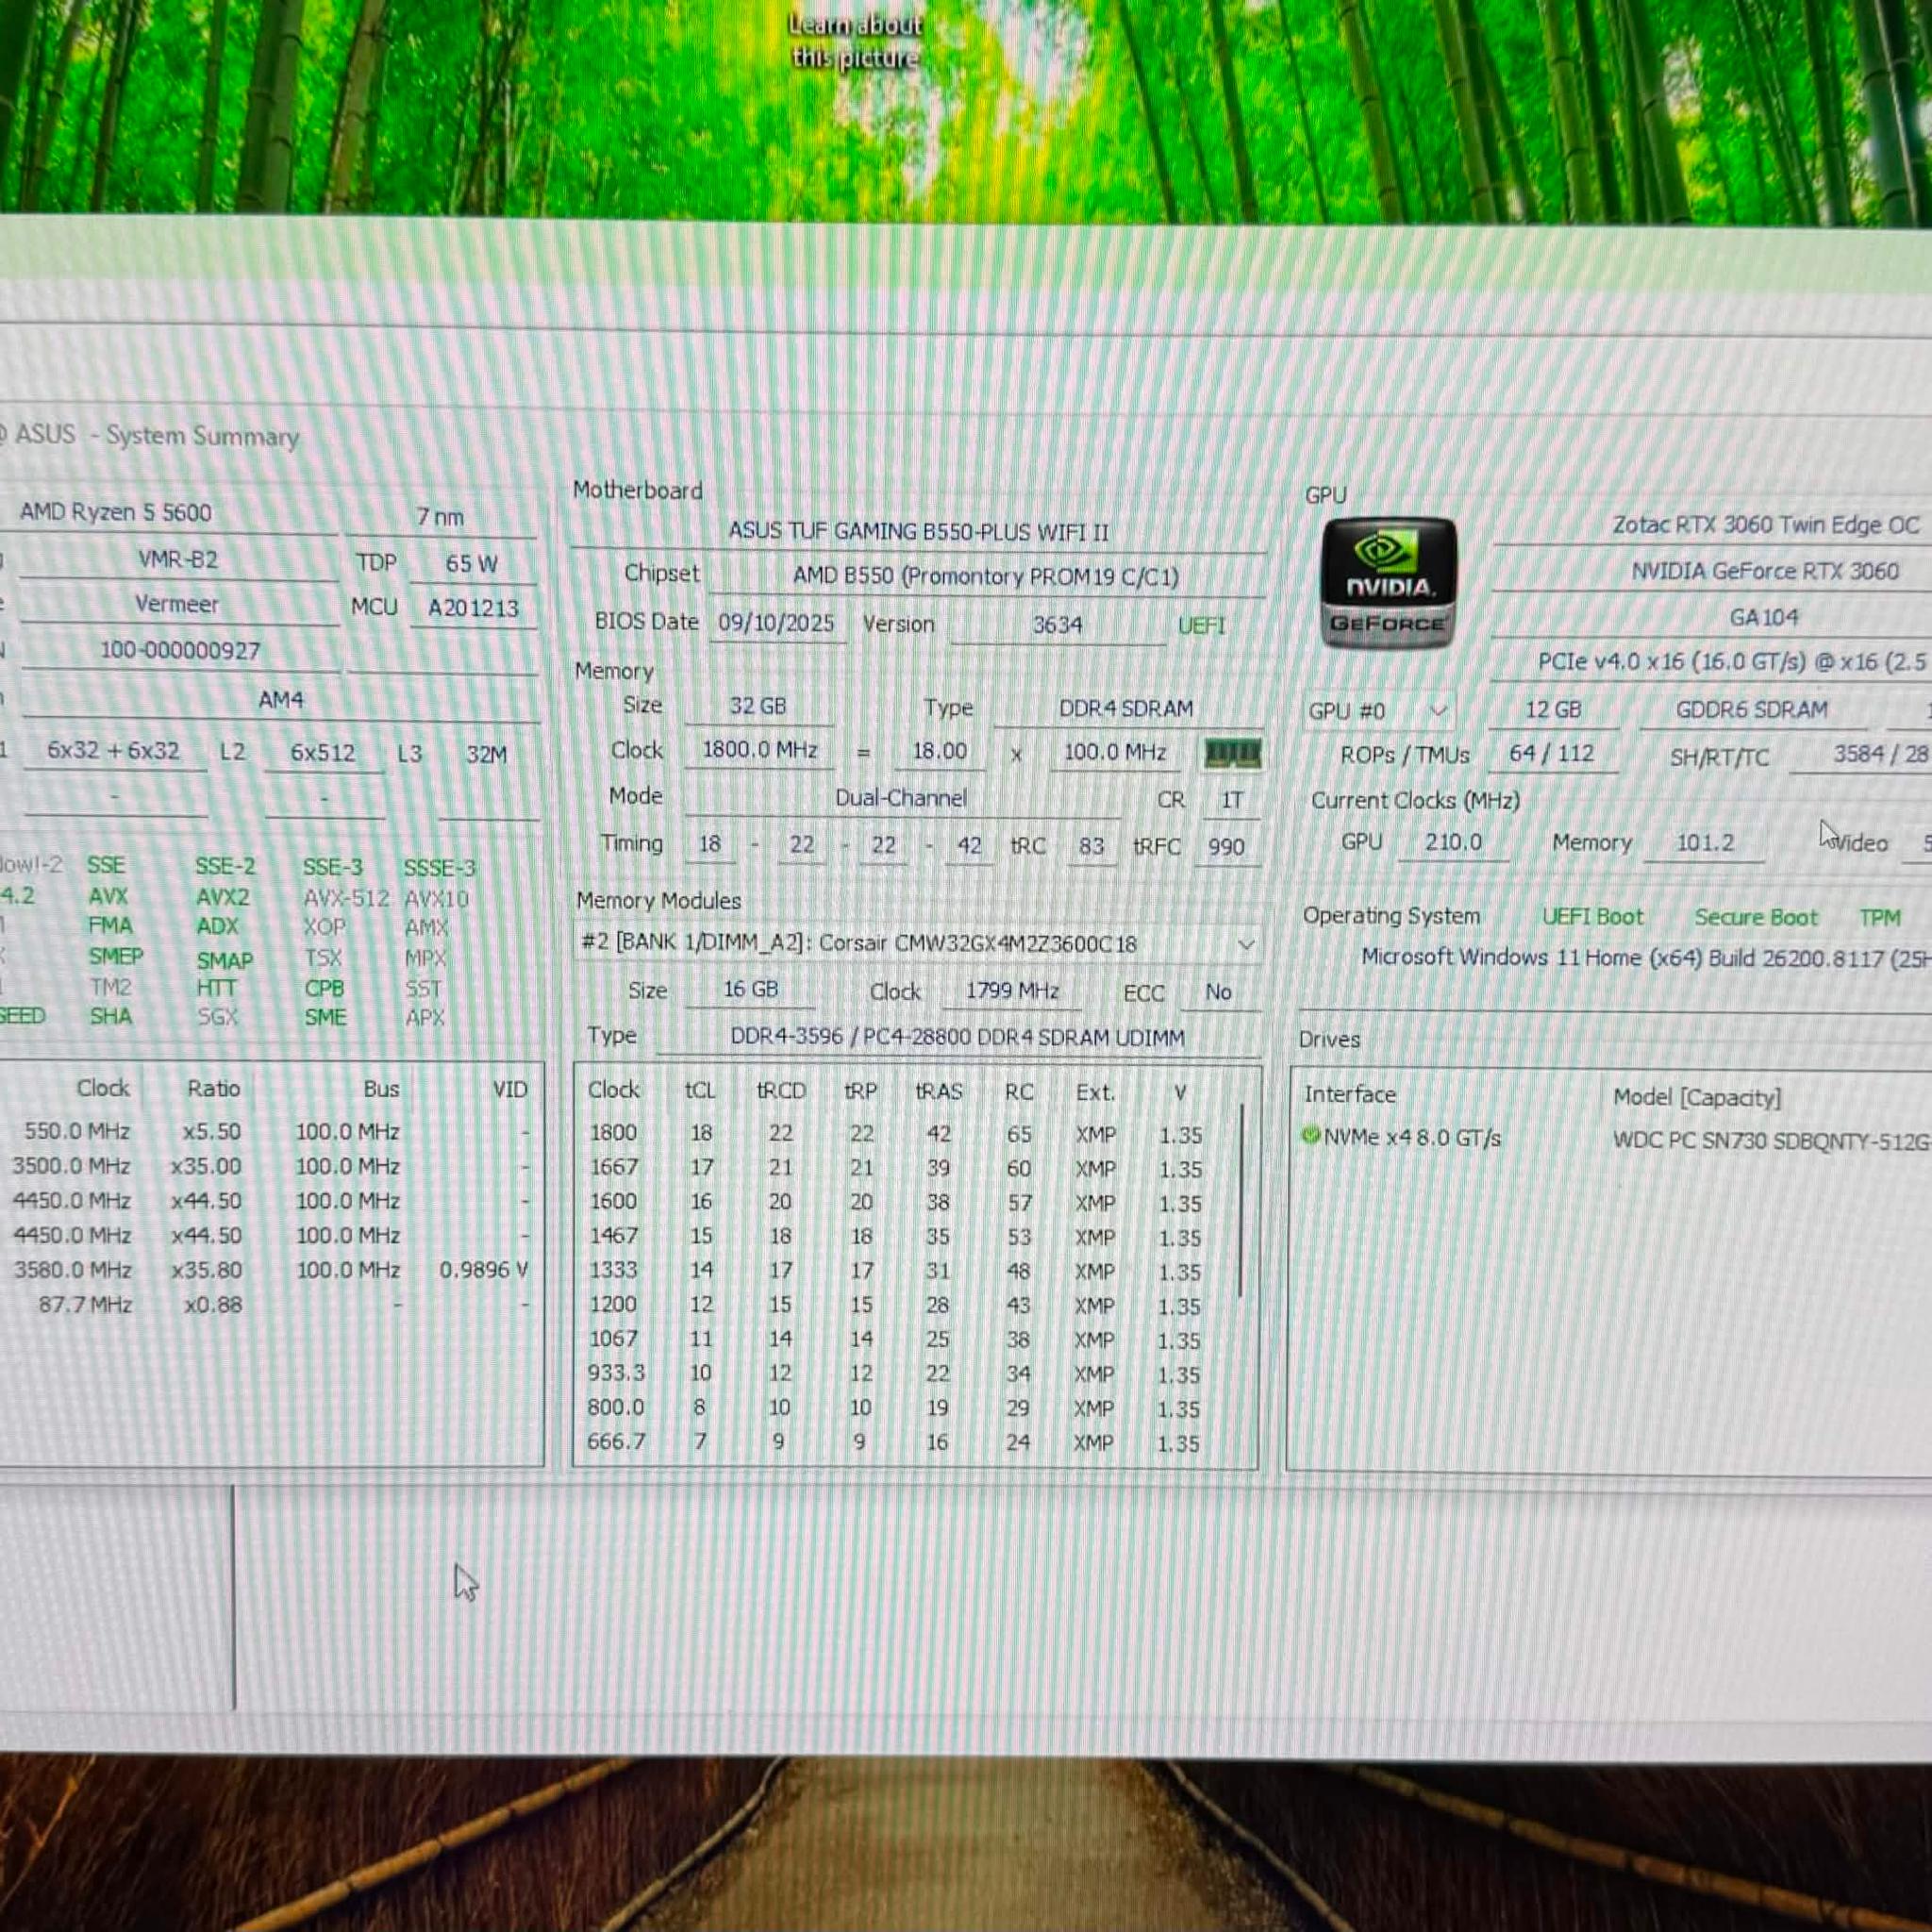Image resolution: width=1932 pixels, height=1932 pixels.
Task: Click the L2 cache 6x512 value
Action: tap(323, 753)
